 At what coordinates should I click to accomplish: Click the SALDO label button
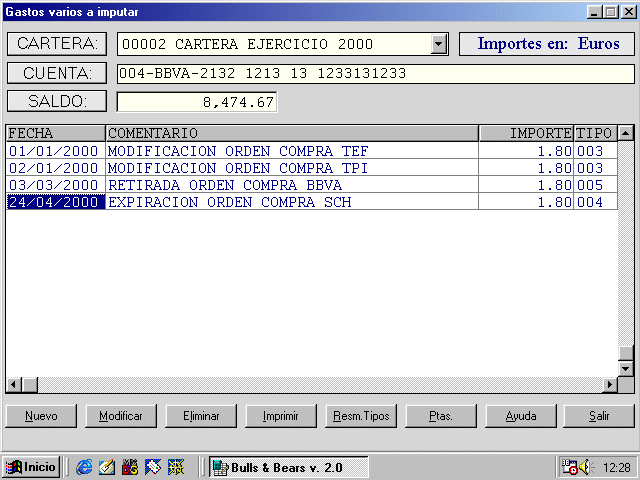[57, 101]
